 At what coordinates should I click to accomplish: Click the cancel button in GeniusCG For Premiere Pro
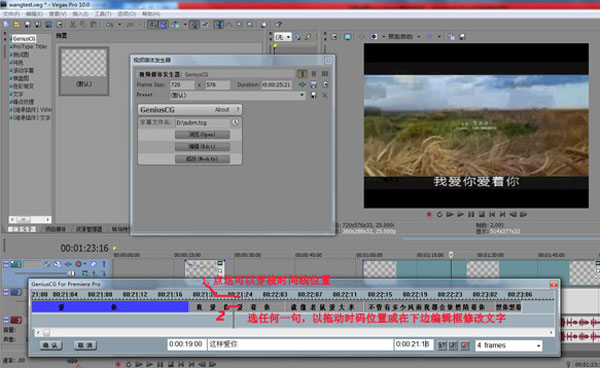(85, 345)
